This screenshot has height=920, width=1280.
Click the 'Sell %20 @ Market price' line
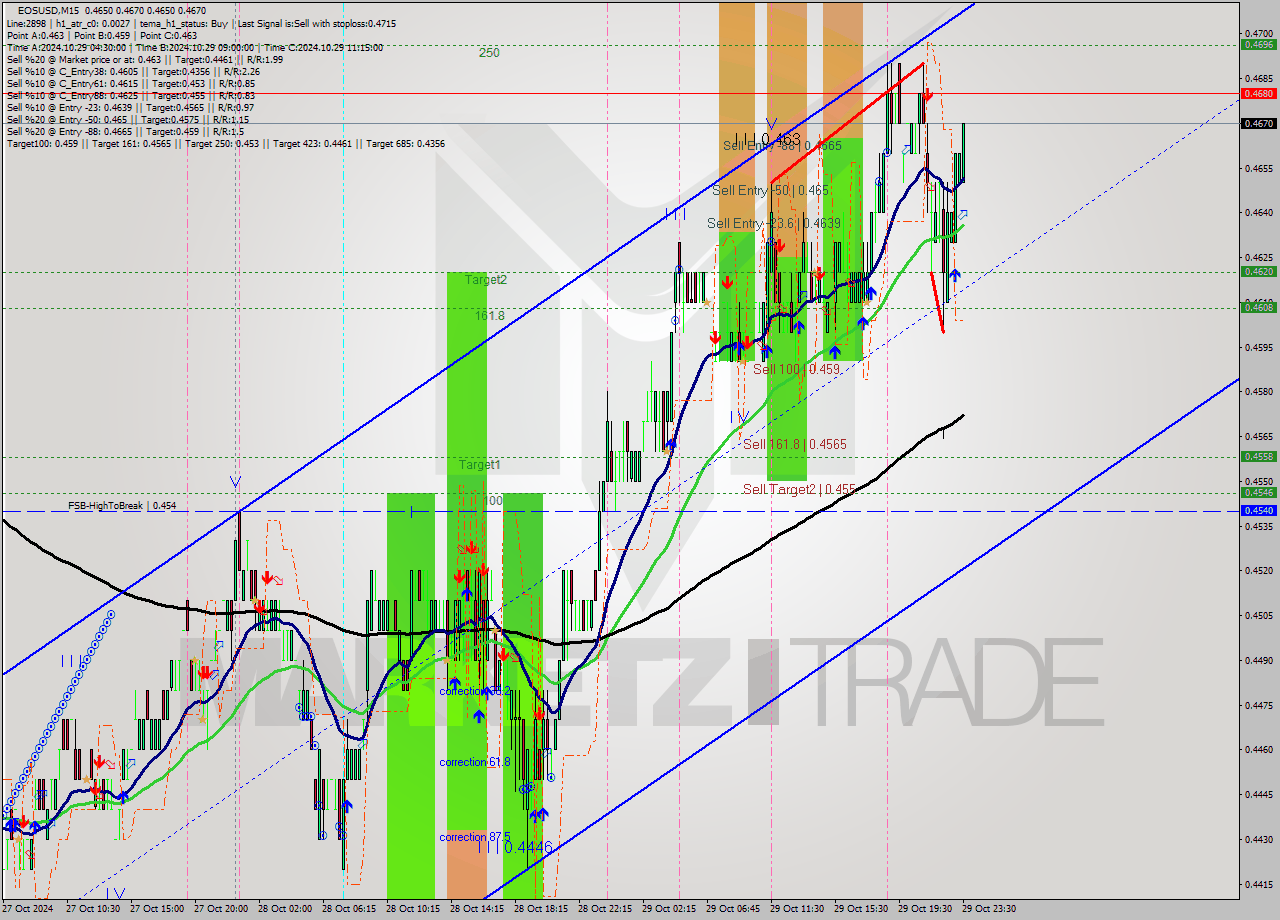pos(145,60)
